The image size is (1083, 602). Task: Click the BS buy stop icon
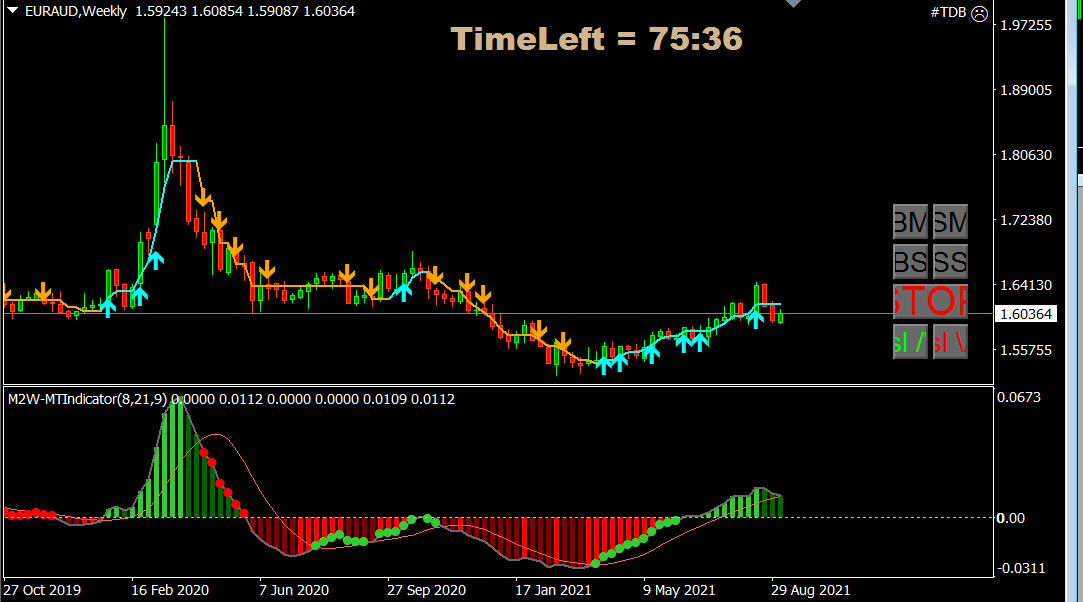tap(910, 261)
